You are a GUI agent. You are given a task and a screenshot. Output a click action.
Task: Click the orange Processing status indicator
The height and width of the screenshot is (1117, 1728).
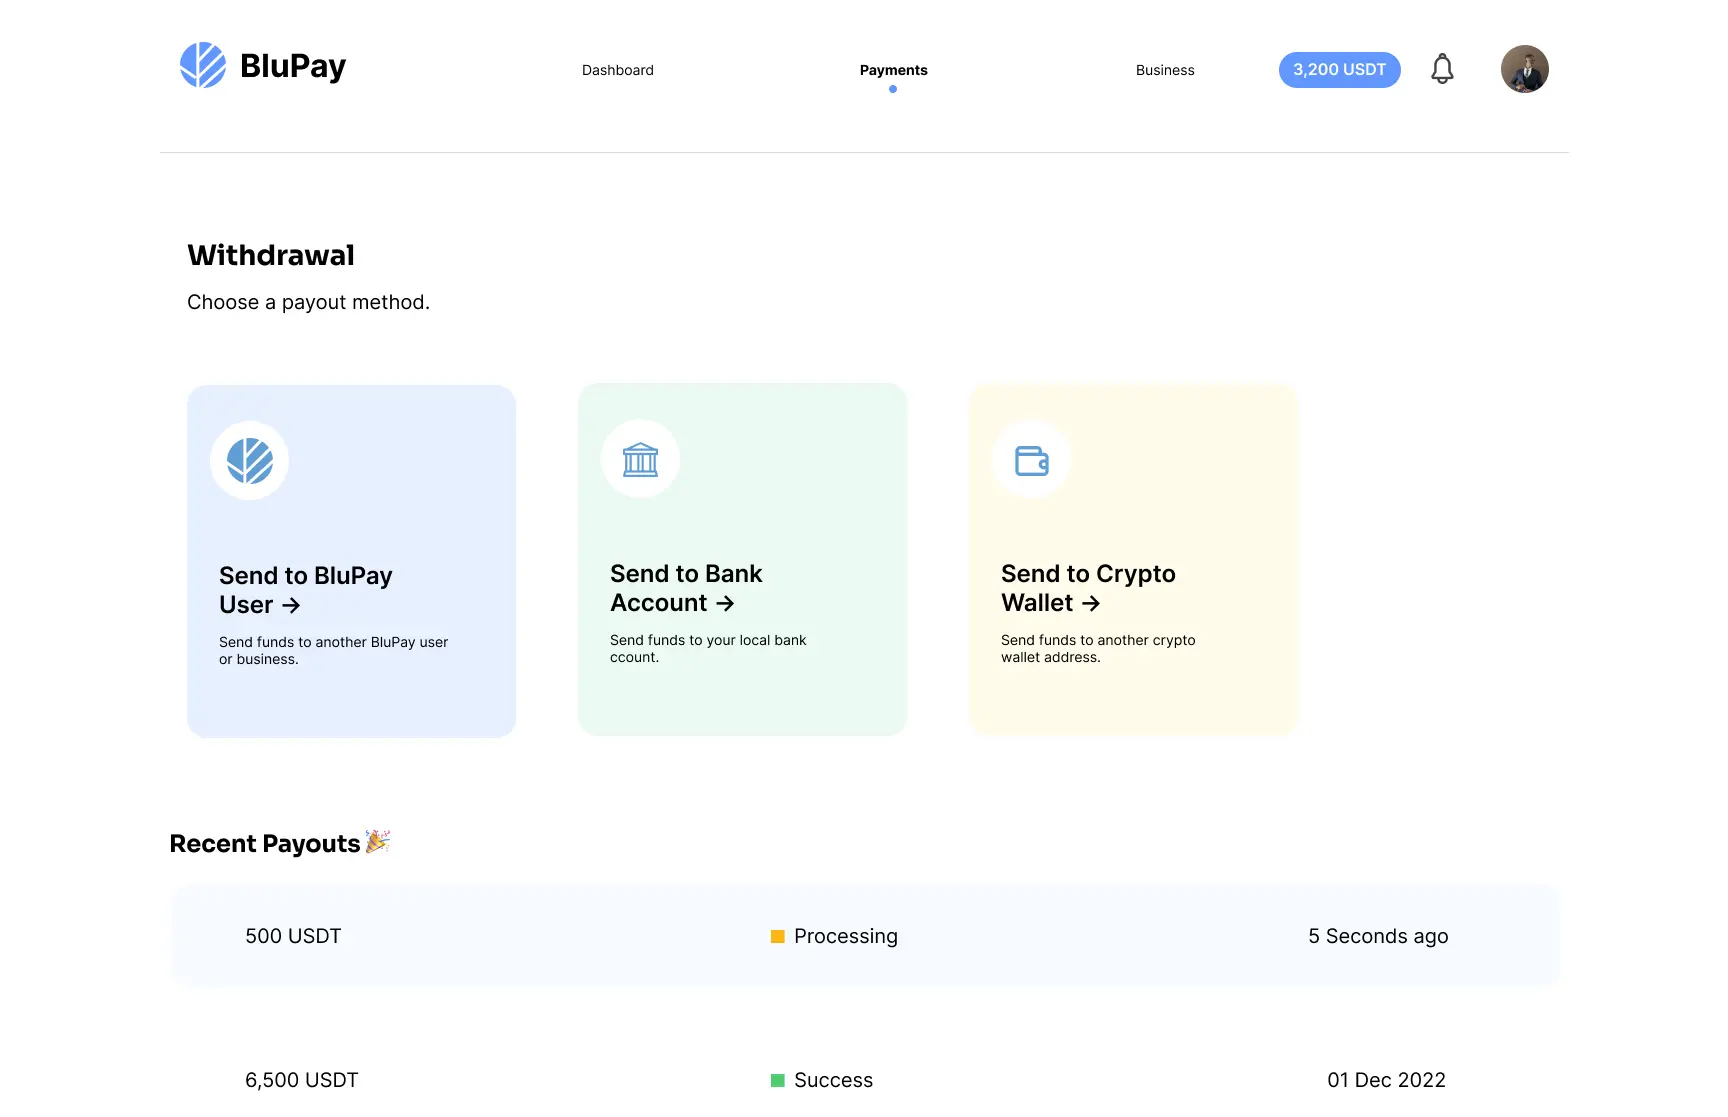(x=777, y=937)
